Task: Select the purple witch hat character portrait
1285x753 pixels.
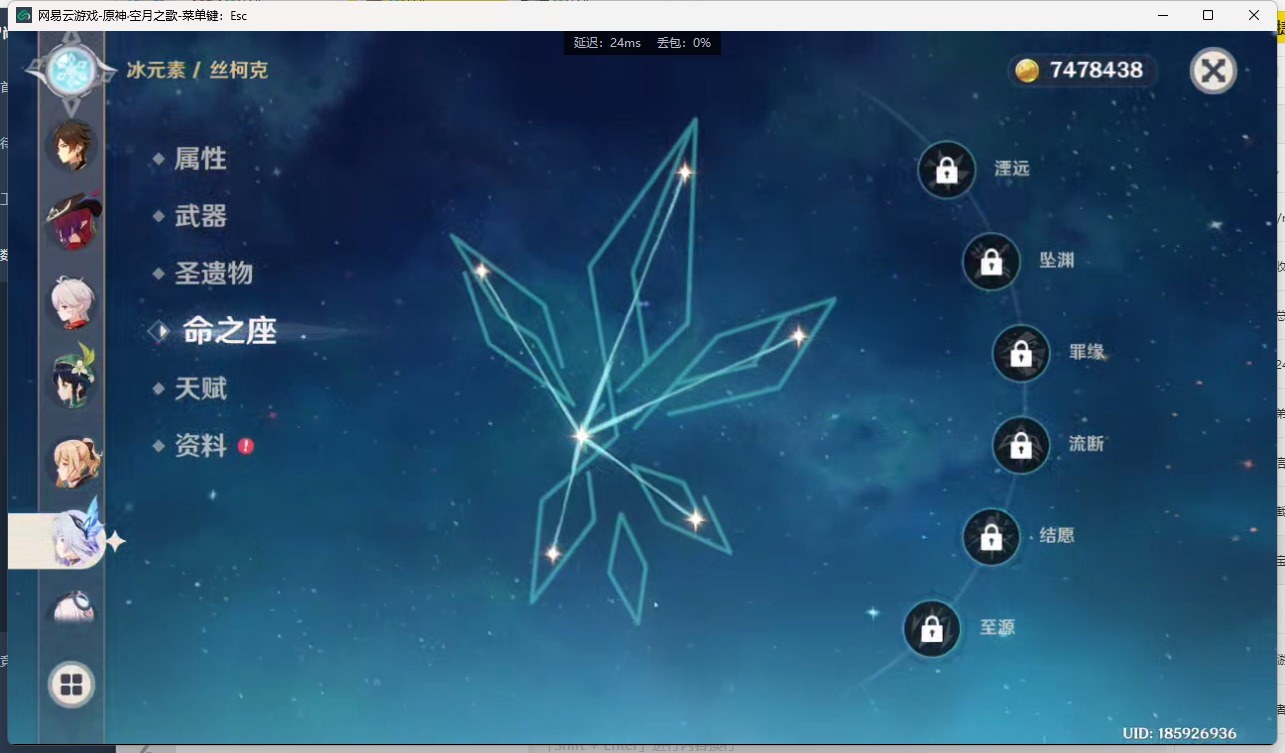Action: click(x=74, y=219)
